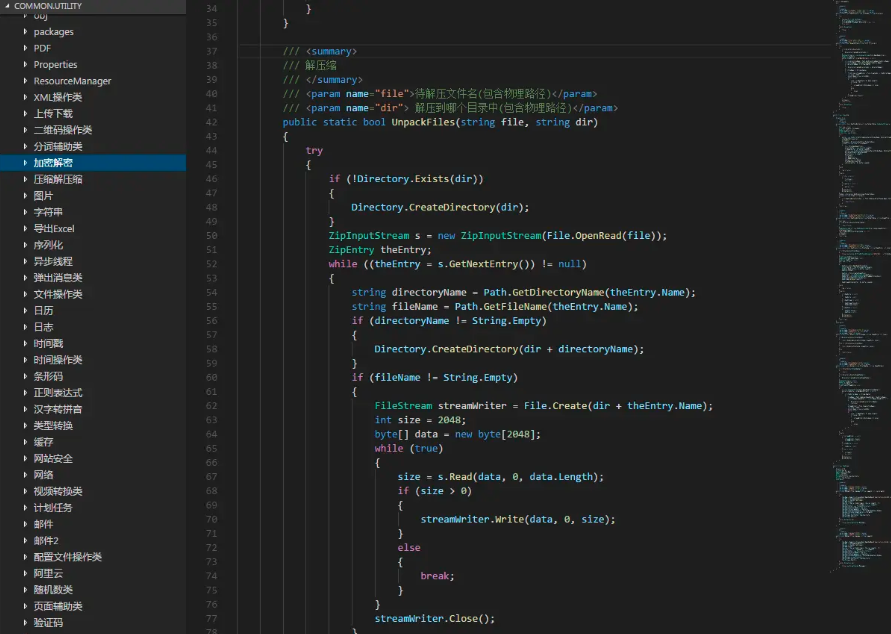The width and height of the screenshot is (891, 634).
Task: Click the highlighted 加密解密 folder
Action: tap(53, 163)
